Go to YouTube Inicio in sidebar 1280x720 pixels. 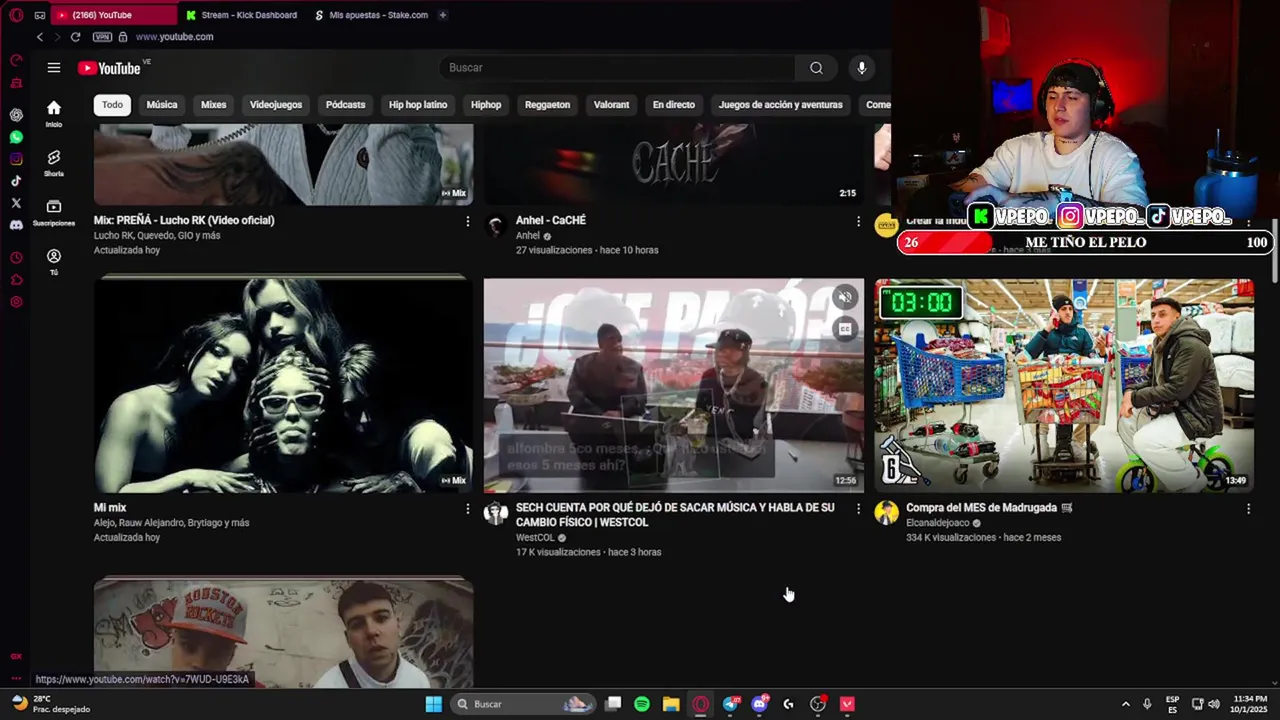pos(54,113)
